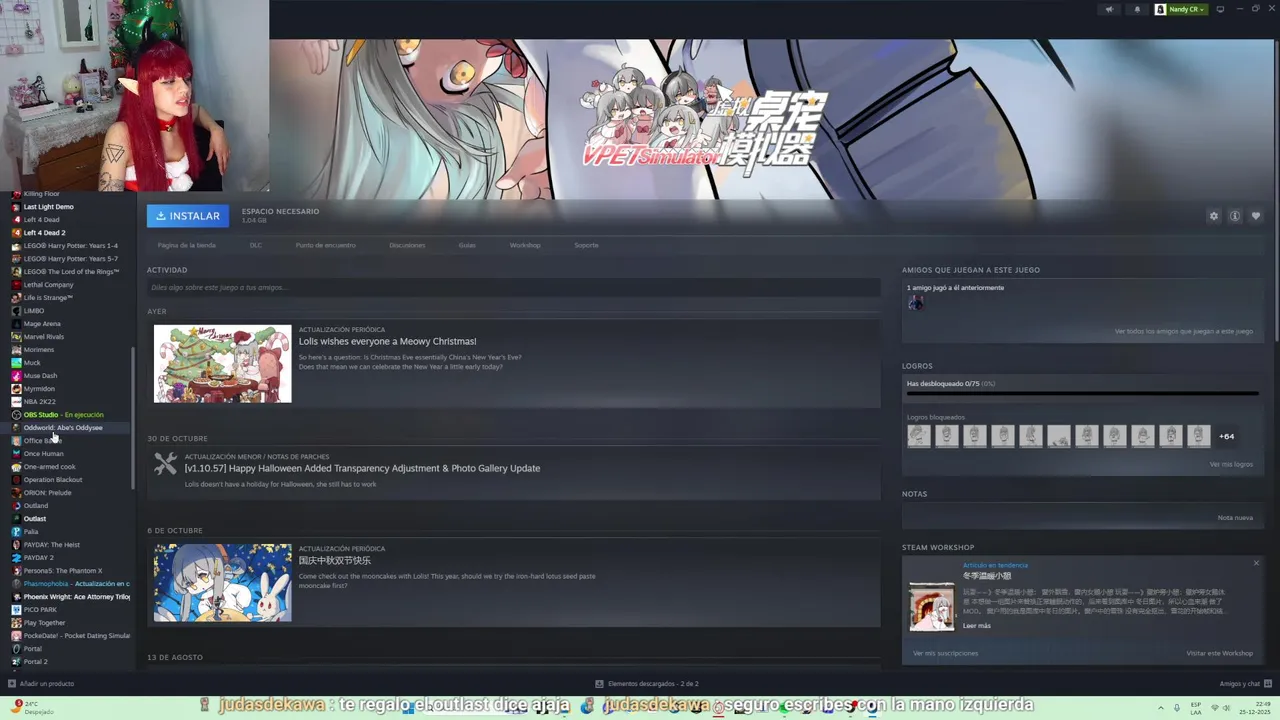Click the Marvel Rivals game icon
The height and width of the screenshot is (720, 1280).
(x=16, y=337)
